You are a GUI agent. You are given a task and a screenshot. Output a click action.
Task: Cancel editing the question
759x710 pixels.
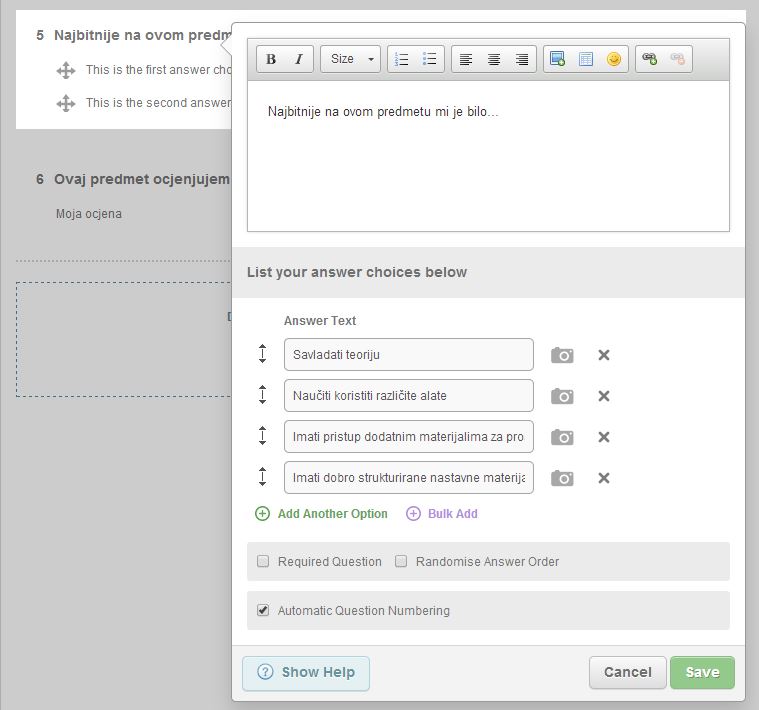[x=627, y=672]
